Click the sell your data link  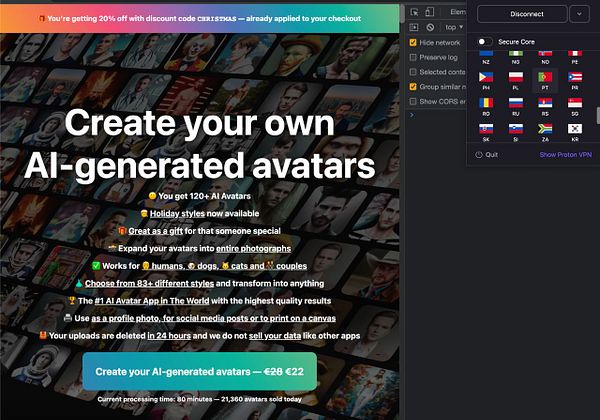275,336
